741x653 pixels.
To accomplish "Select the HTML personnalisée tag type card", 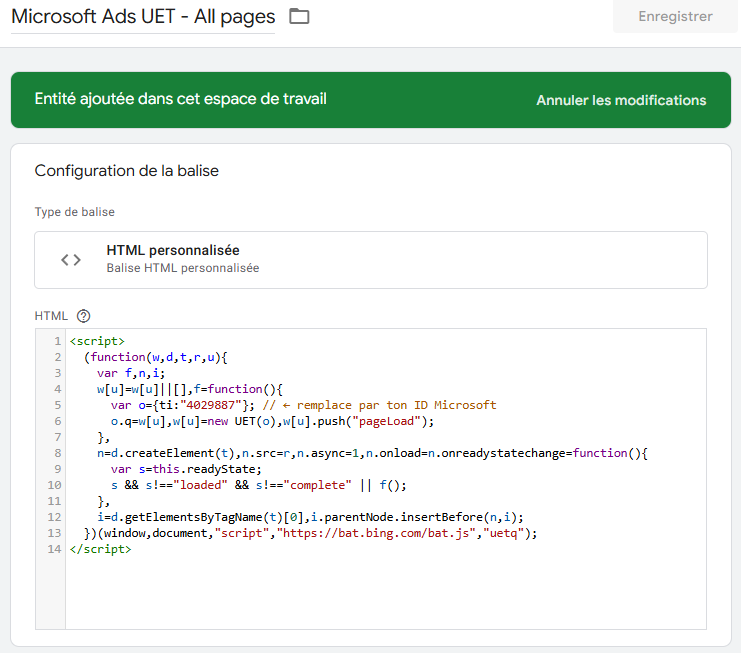I will (x=371, y=260).
